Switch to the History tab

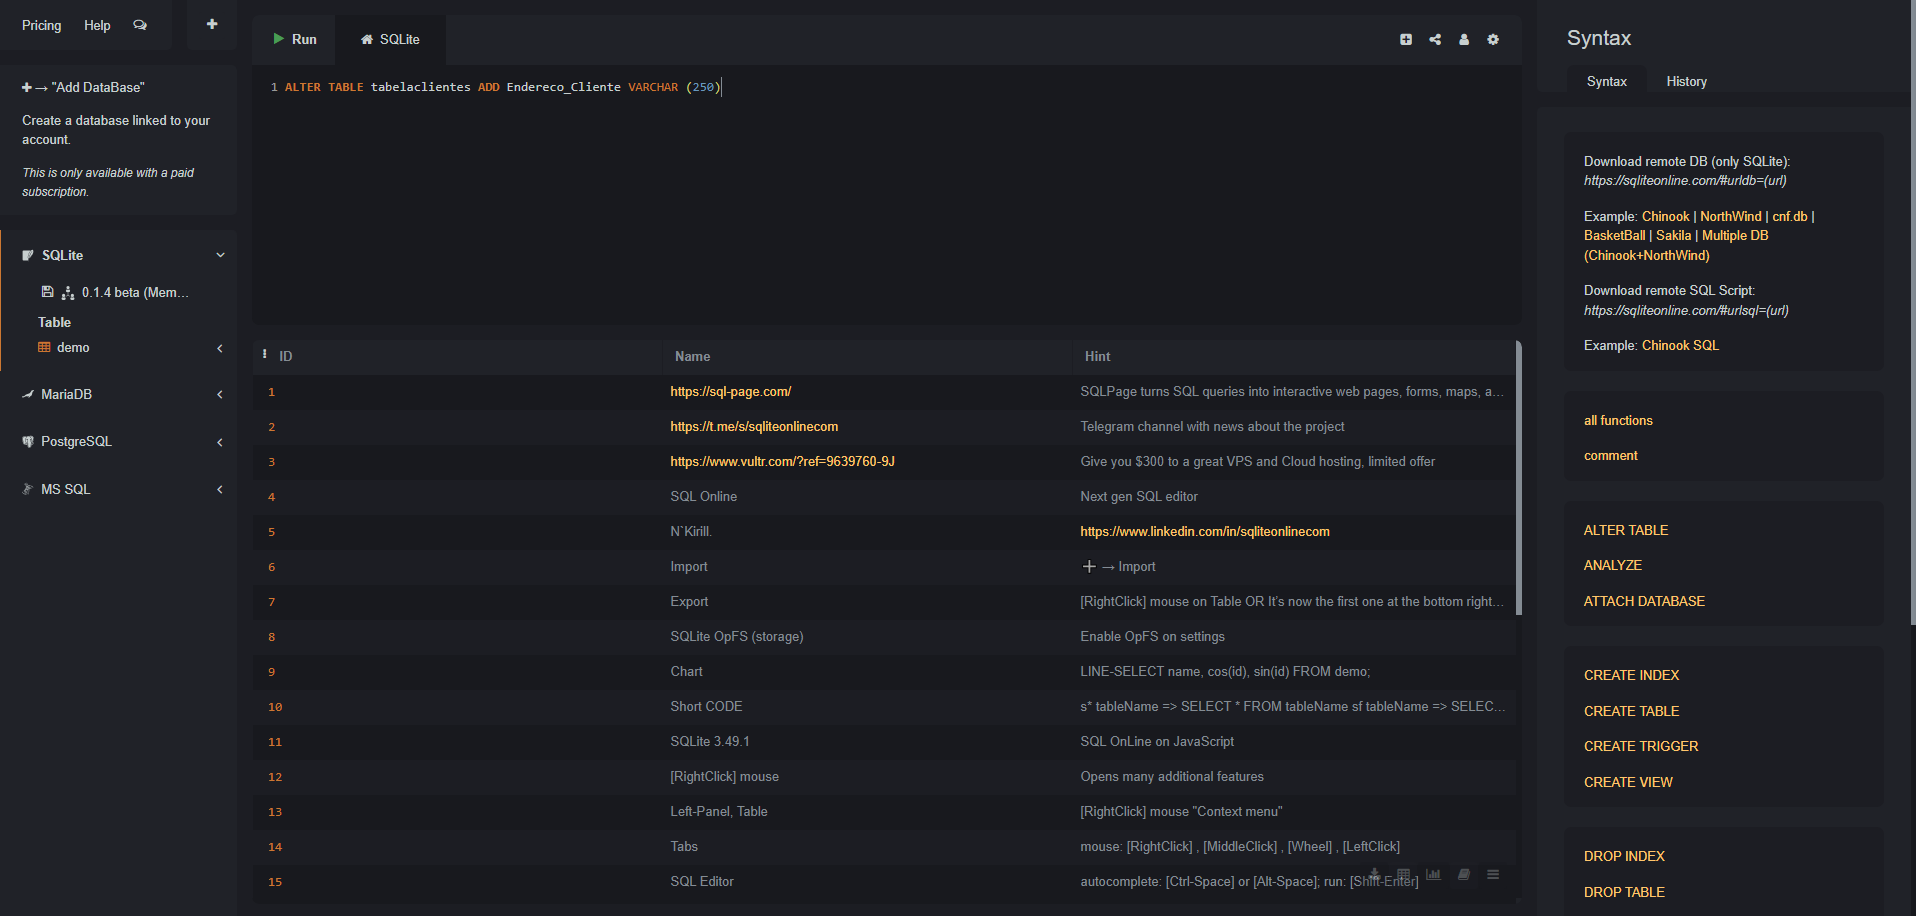pos(1686,81)
